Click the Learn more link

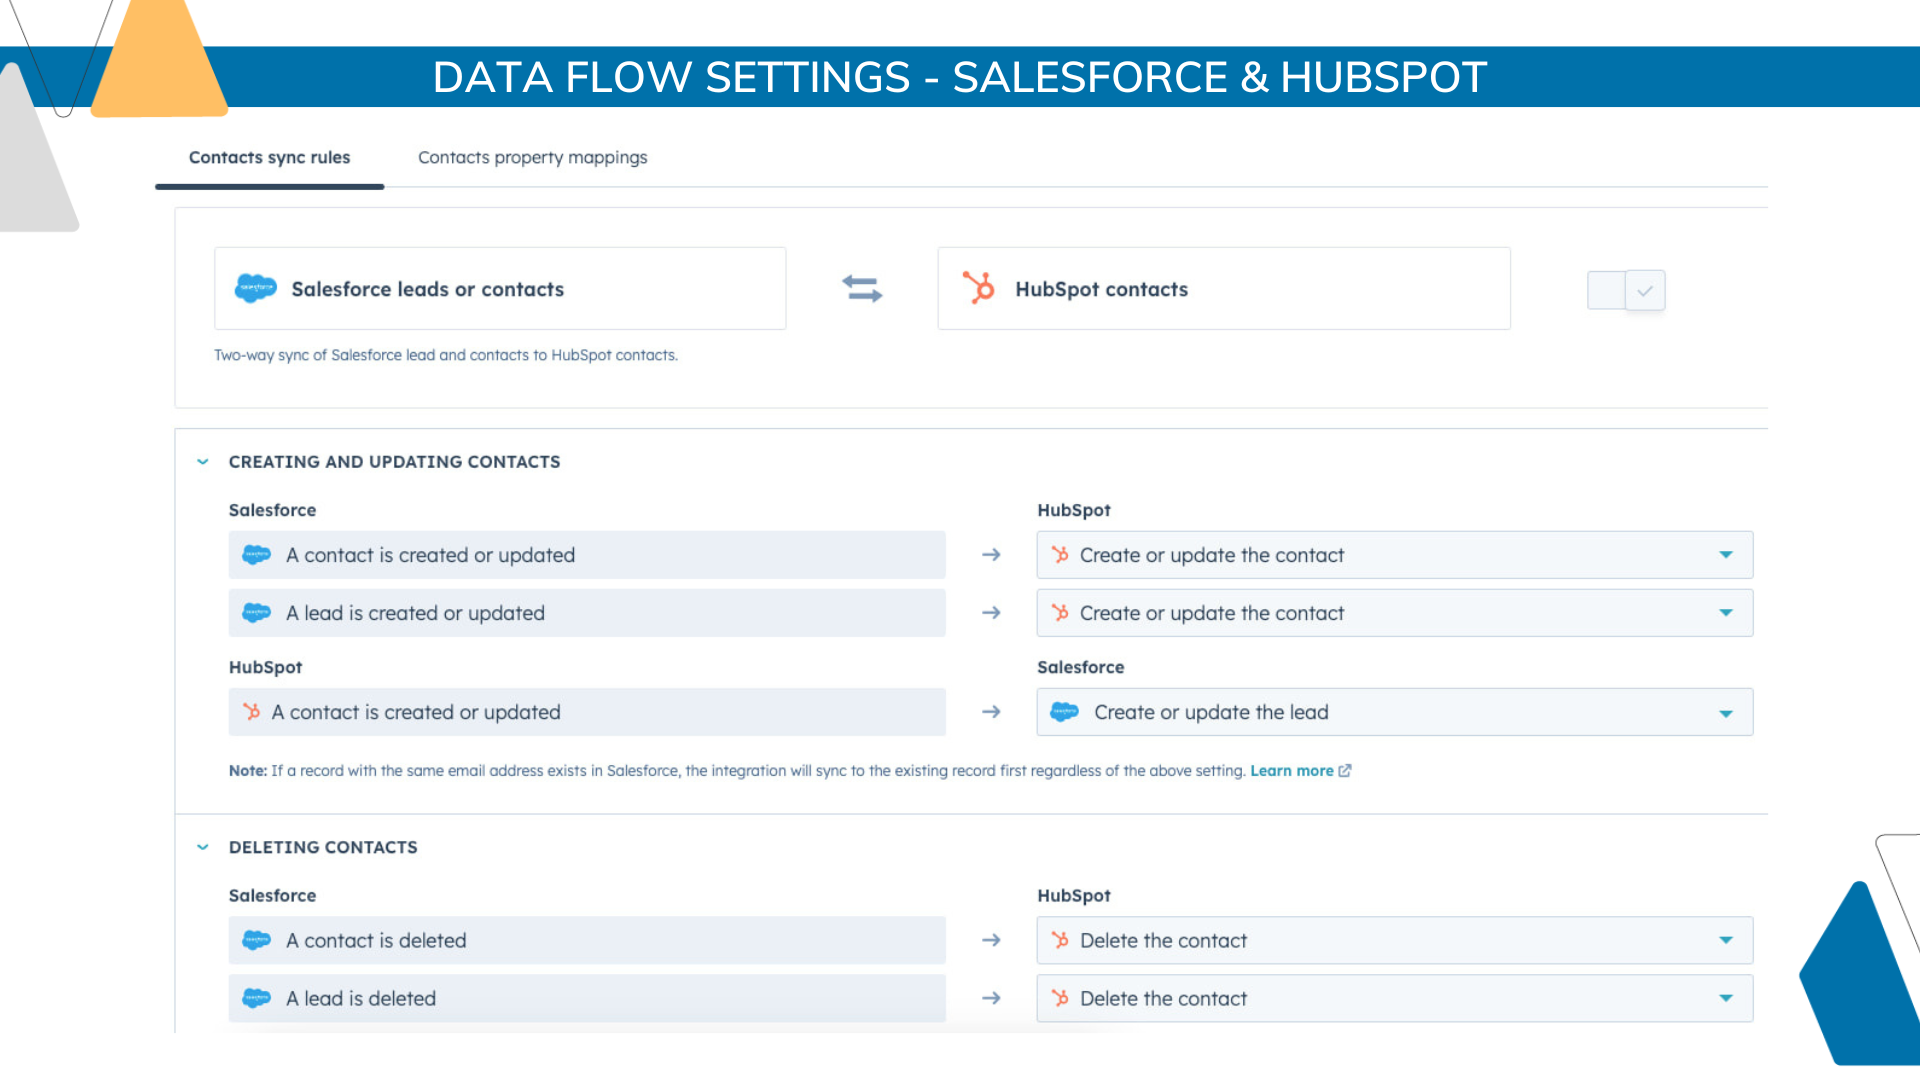1291,771
